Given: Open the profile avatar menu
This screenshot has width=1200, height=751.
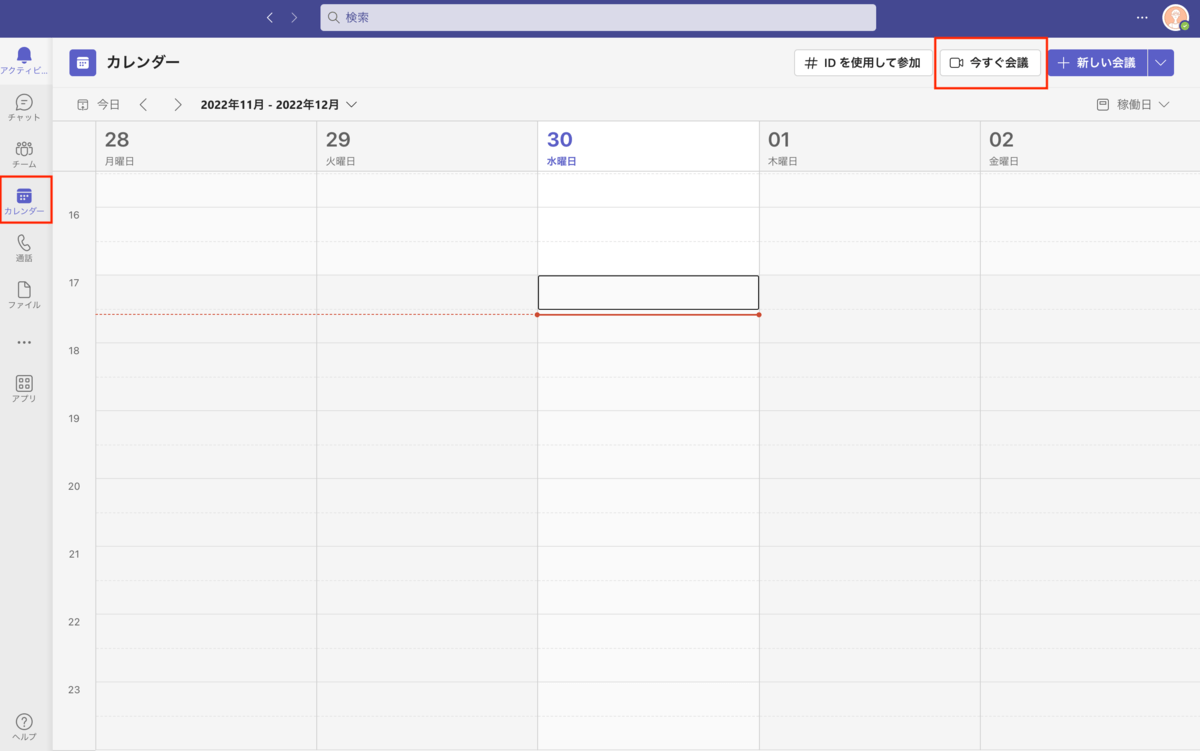Looking at the screenshot, I should coord(1174,17).
